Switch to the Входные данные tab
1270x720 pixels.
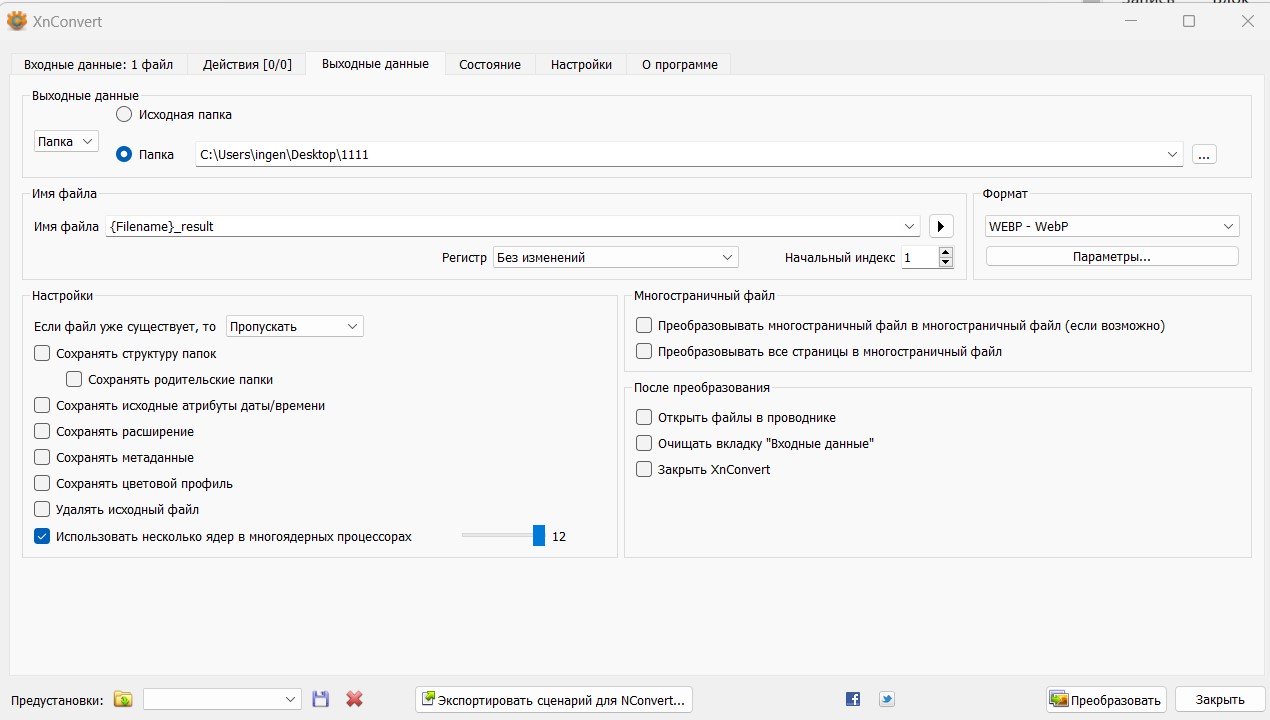(98, 64)
